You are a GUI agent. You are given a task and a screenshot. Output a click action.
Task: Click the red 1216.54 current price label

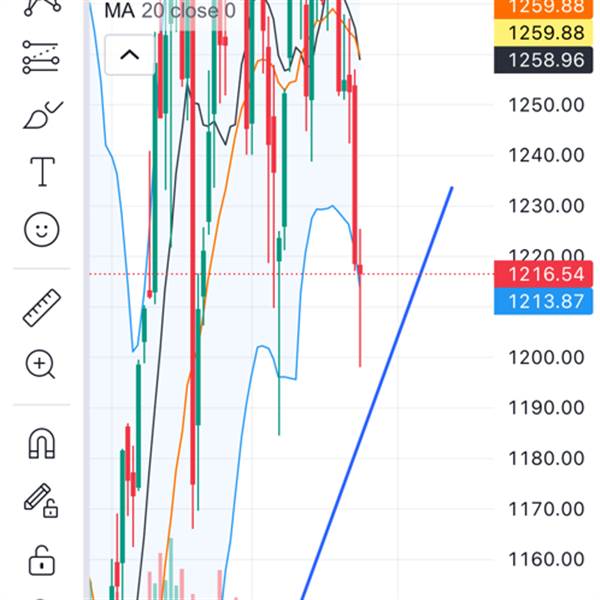[x=543, y=274]
